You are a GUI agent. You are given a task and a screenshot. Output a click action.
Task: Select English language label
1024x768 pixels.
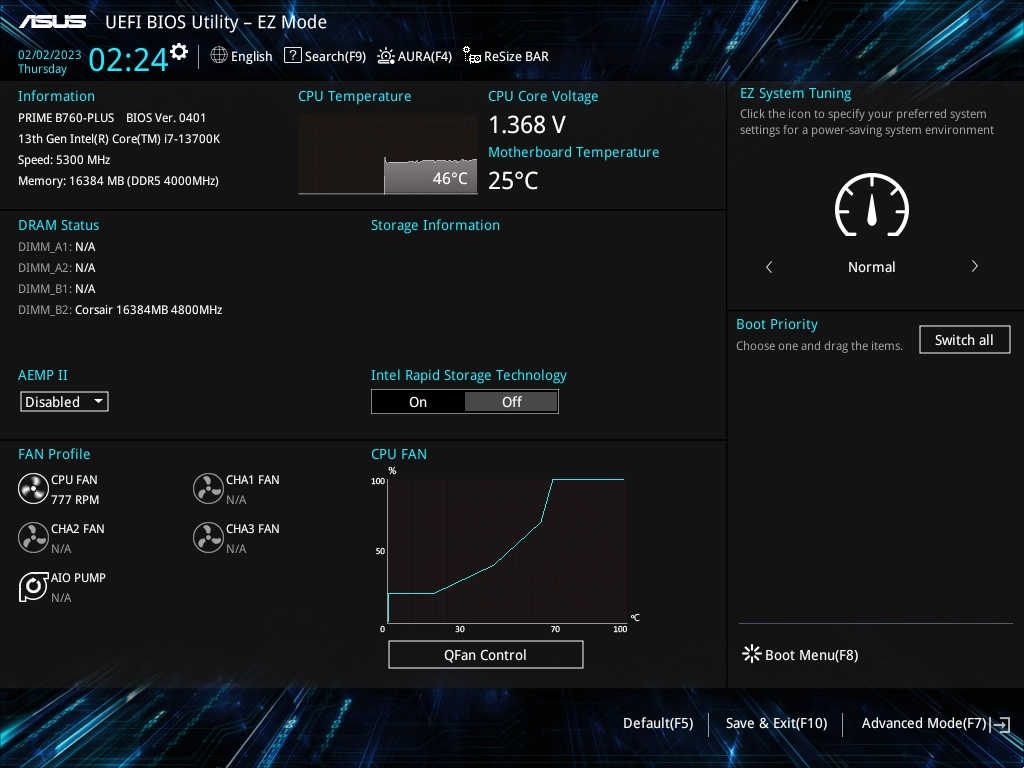(251, 57)
